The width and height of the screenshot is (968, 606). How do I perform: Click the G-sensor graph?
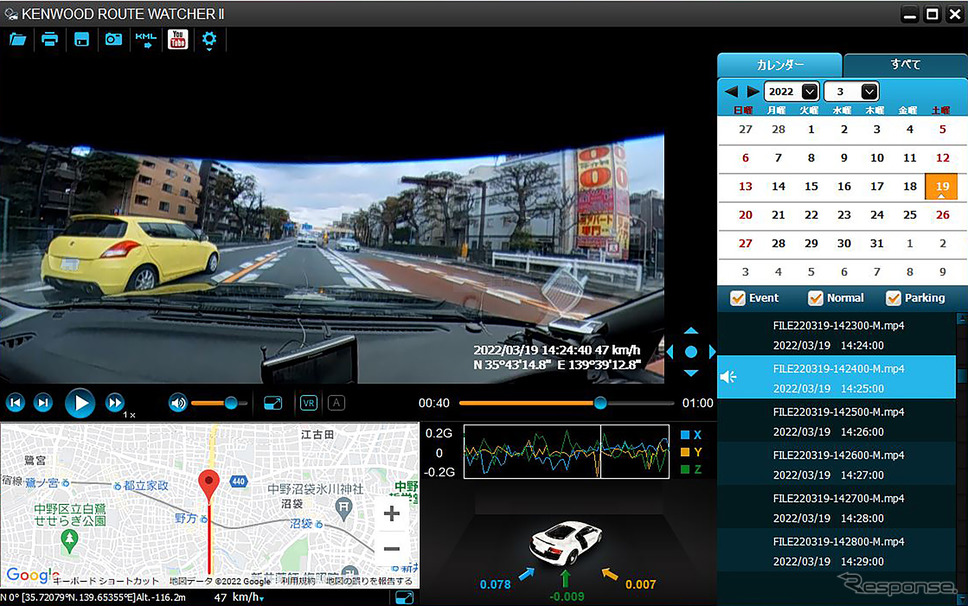click(x=566, y=451)
